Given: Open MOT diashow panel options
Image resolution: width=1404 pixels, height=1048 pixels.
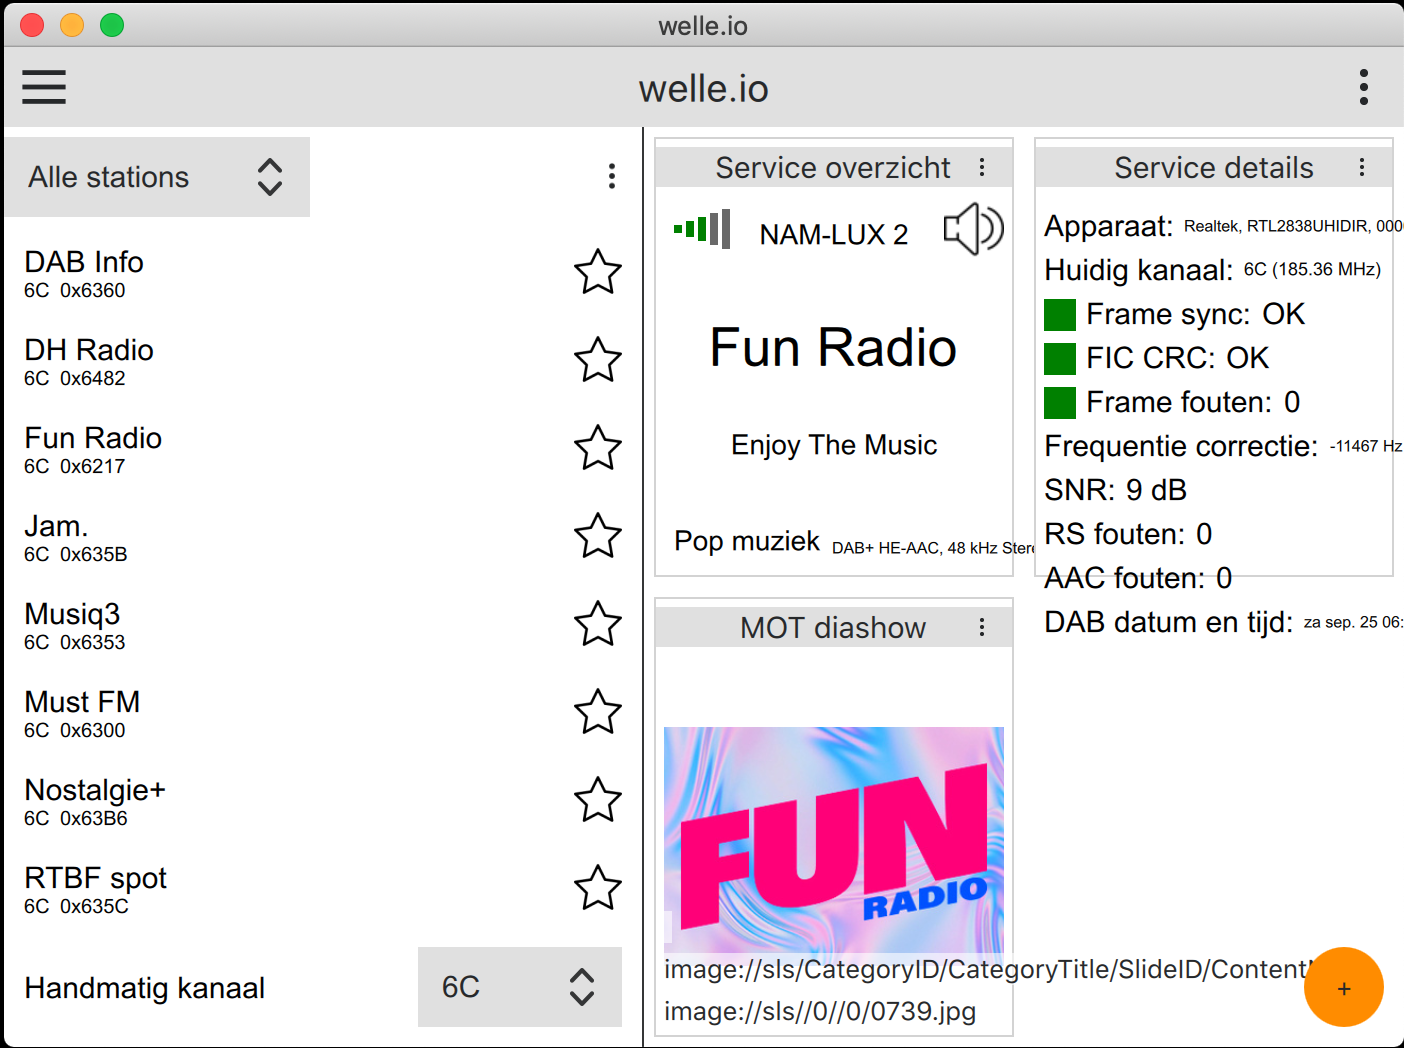Looking at the screenshot, I should (x=982, y=627).
